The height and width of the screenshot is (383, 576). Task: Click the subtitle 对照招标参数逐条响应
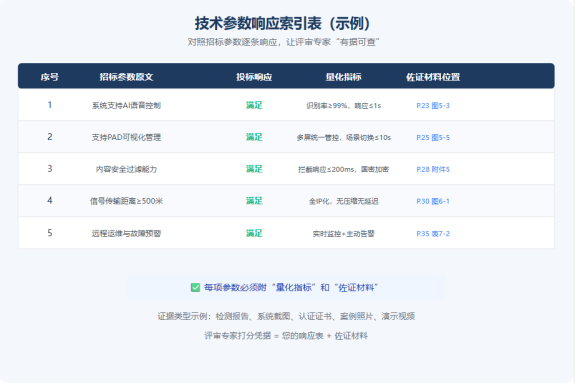pyautogui.click(x=283, y=42)
